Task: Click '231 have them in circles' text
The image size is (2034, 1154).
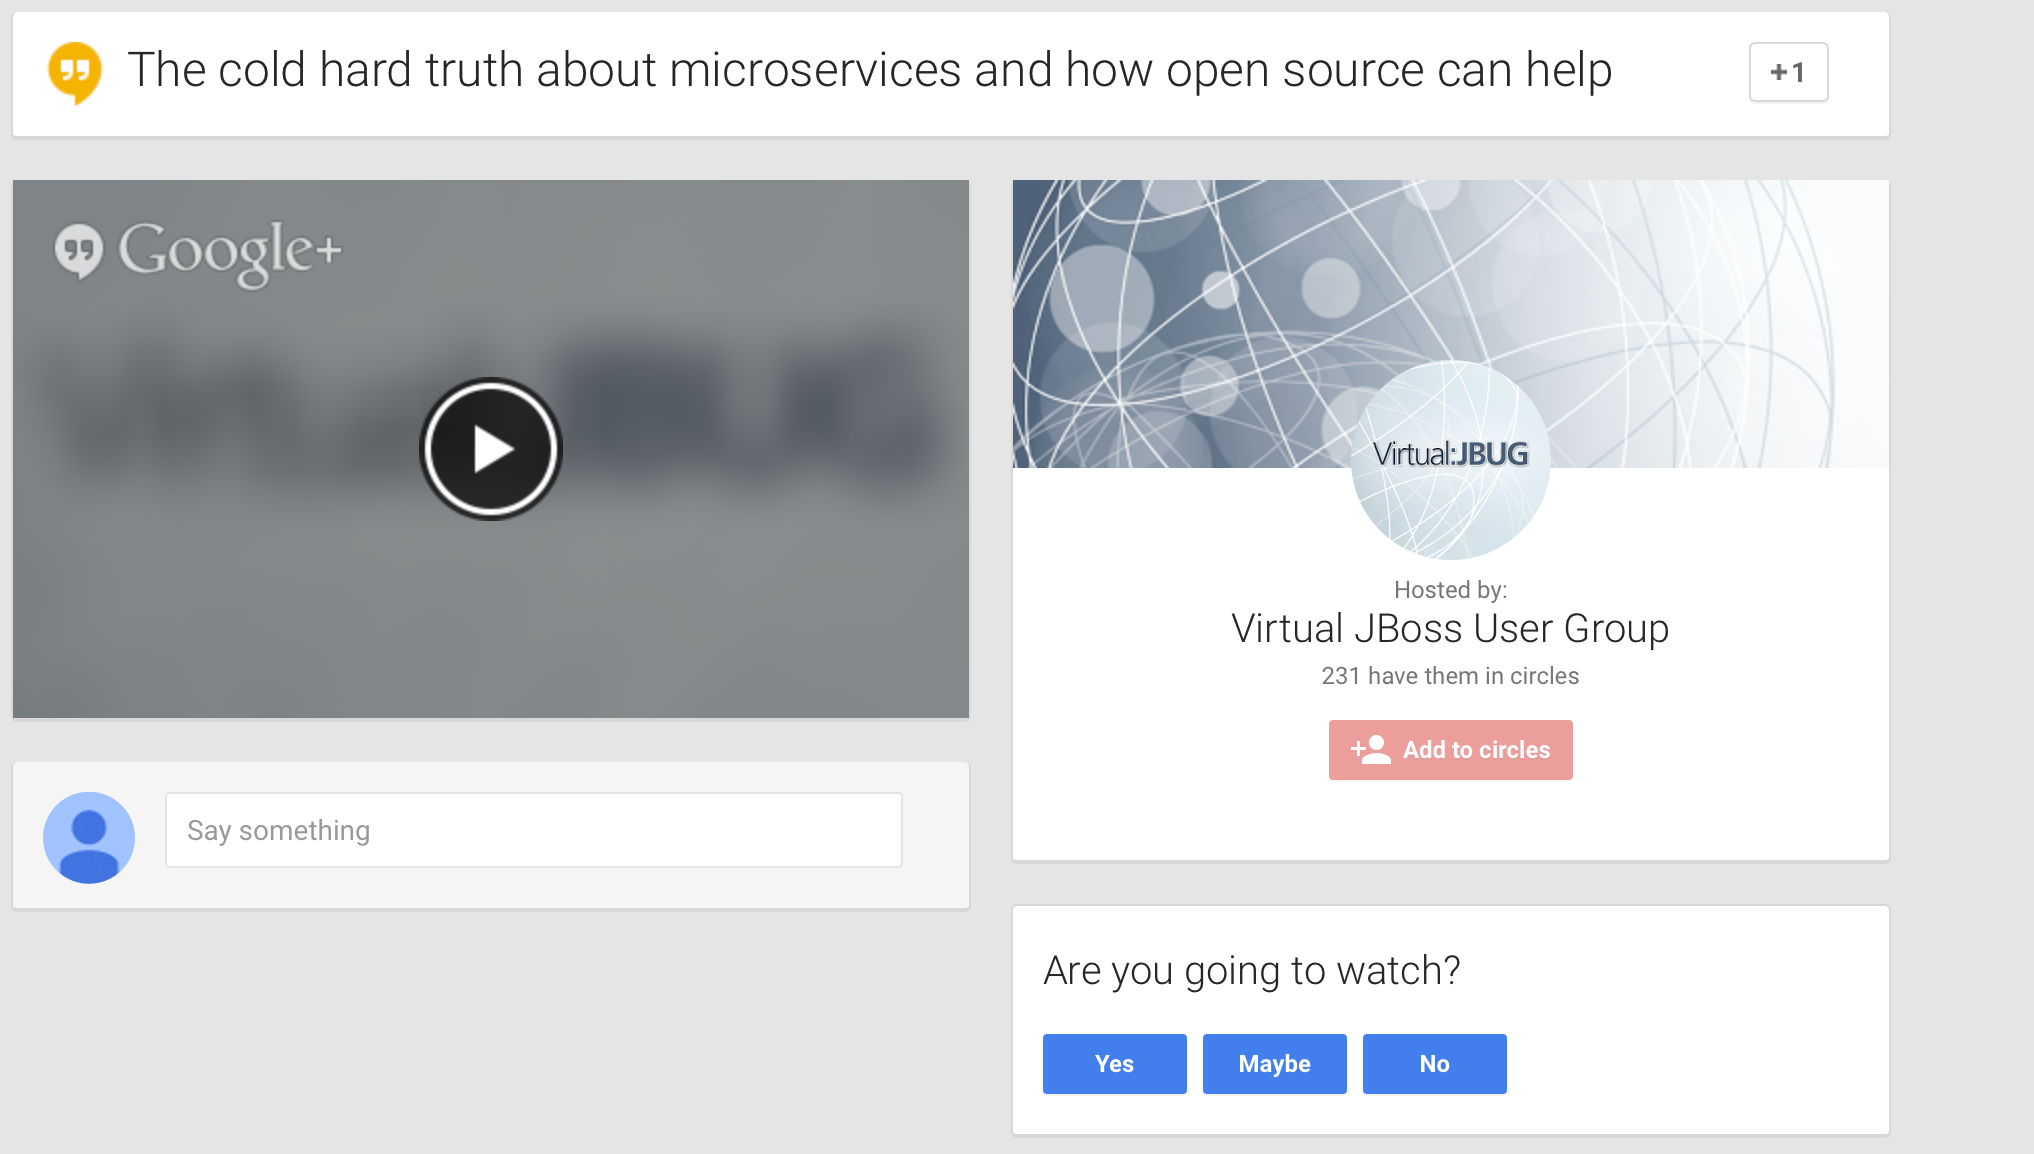Action: tap(1450, 676)
